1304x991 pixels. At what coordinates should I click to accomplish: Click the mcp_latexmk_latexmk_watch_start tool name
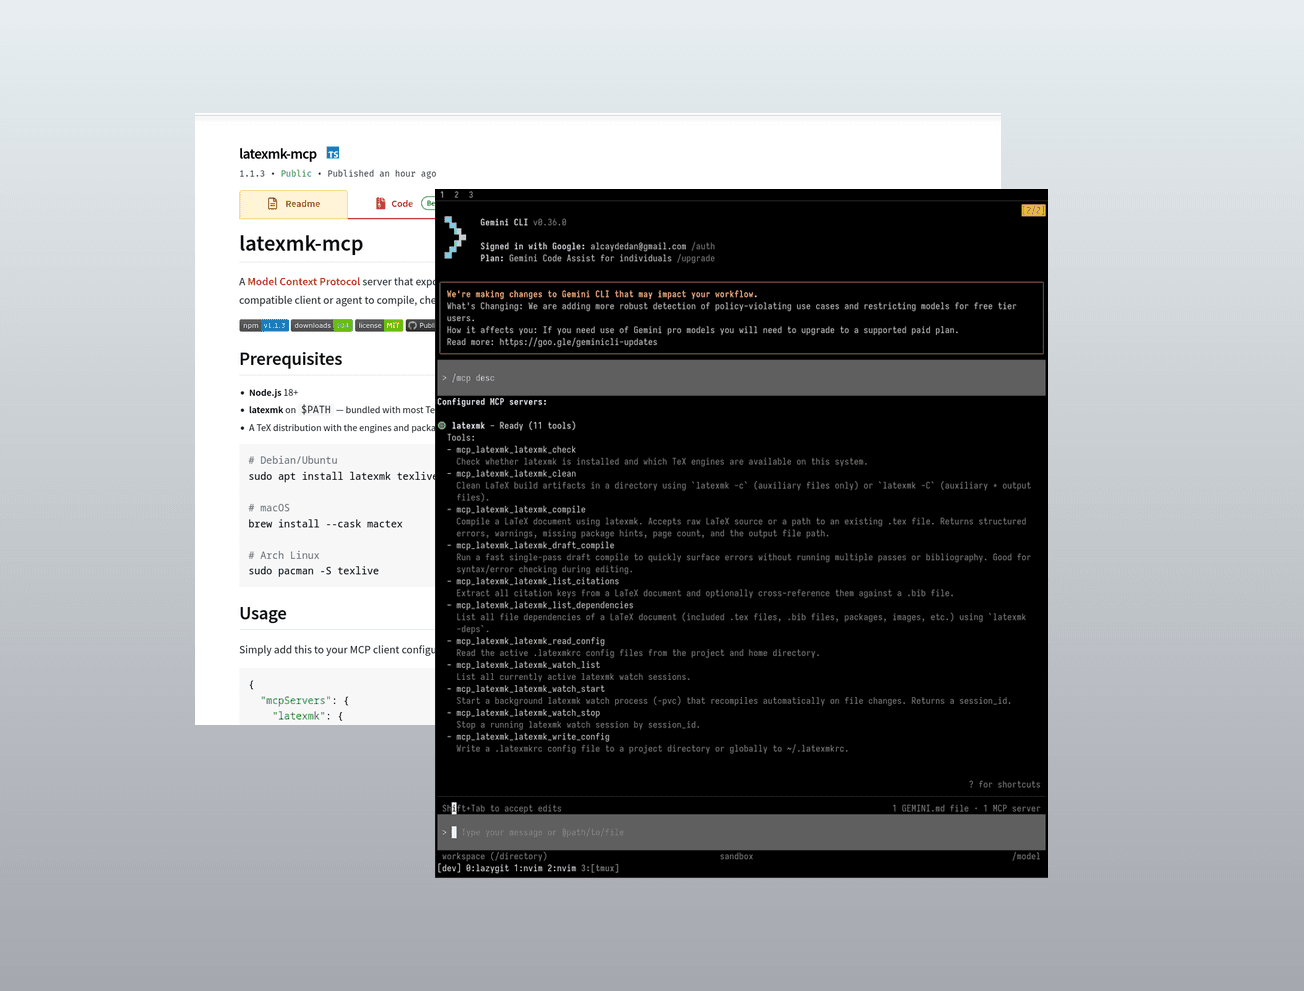pos(530,690)
